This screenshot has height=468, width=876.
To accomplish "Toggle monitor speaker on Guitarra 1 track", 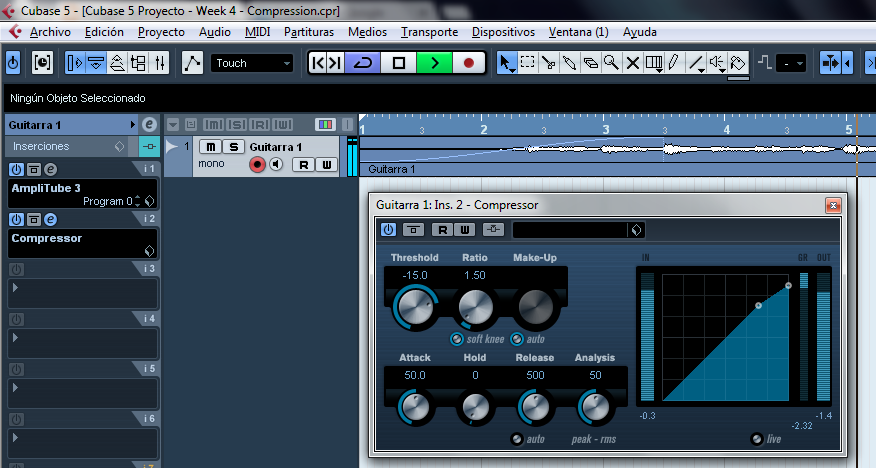I will coord(276,164).
